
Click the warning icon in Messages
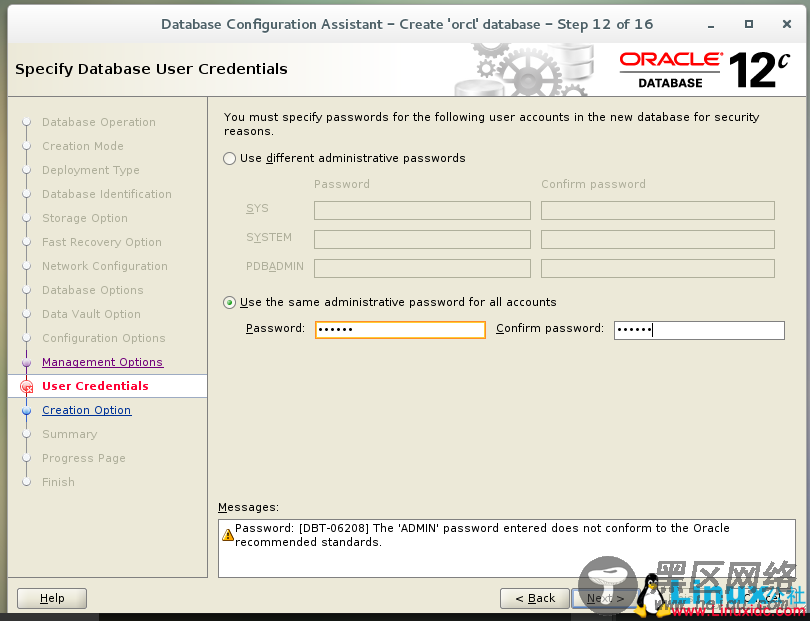point(228,535)
